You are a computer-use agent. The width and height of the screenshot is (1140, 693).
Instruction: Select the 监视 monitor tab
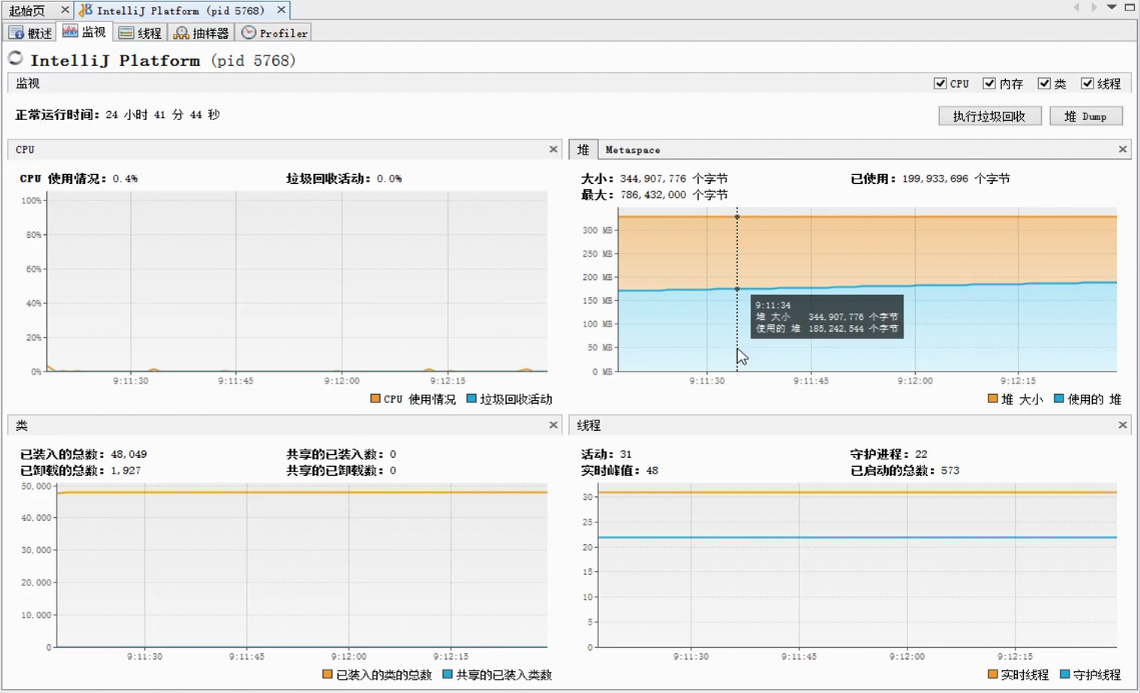click(x=84, y=32)
